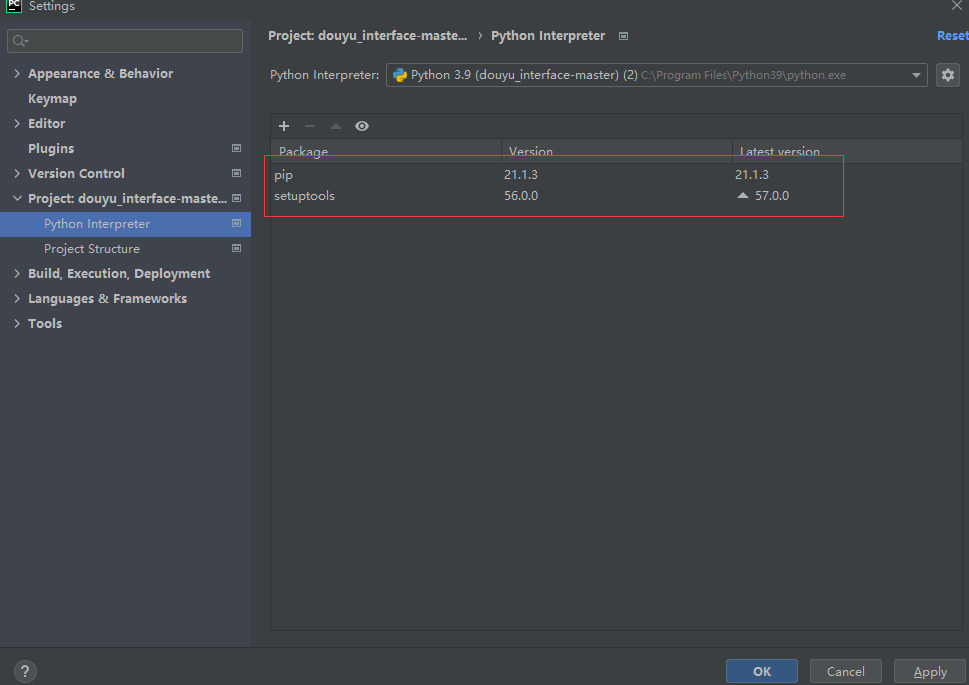This screenshot has width=969, height=685.
Task: Open the help question mark button
Action: 25,671
